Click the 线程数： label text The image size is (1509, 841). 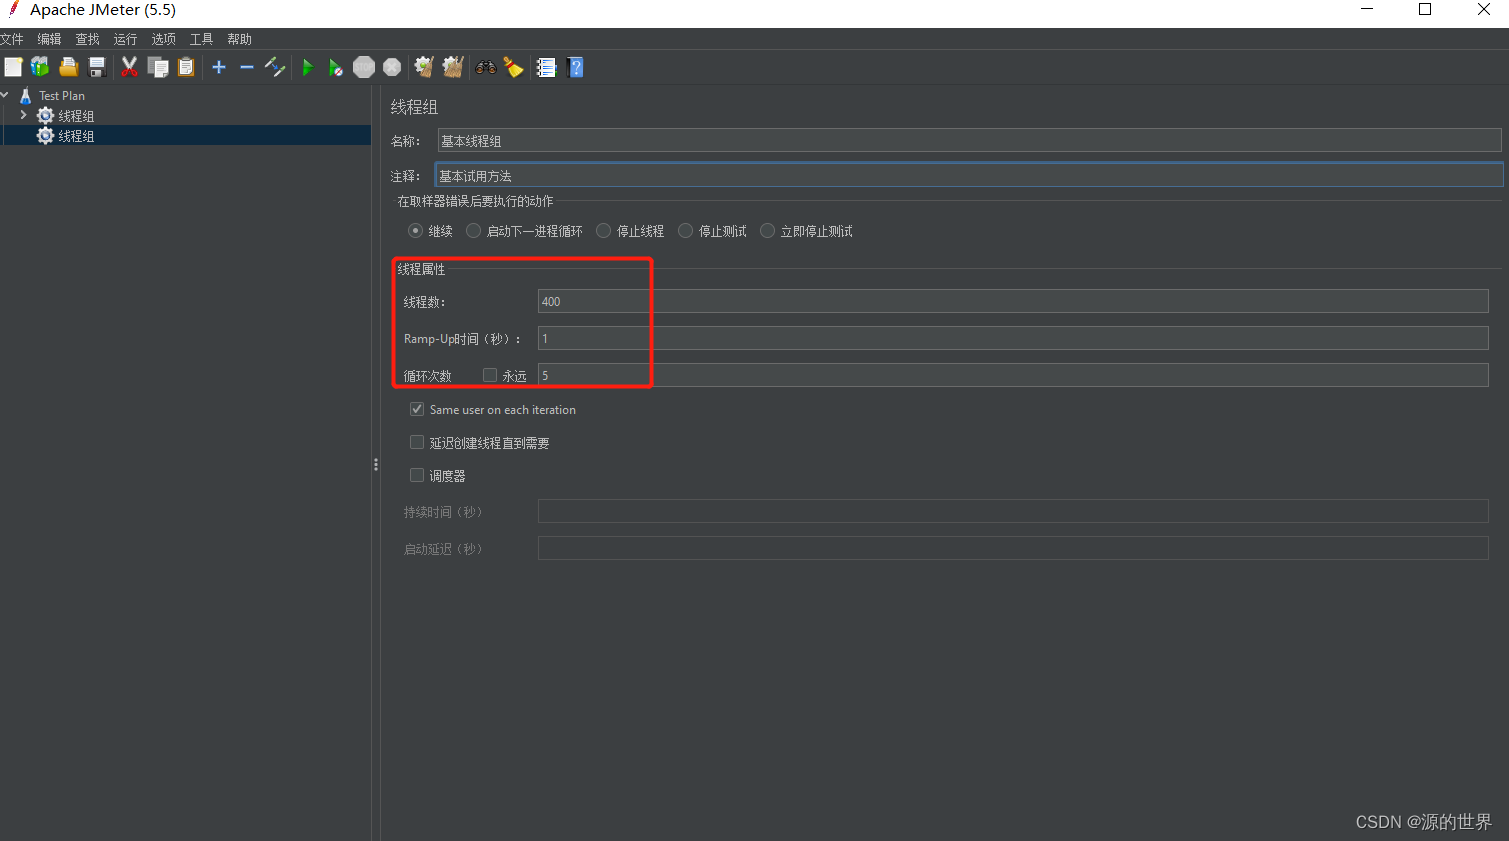click(425, 302)
